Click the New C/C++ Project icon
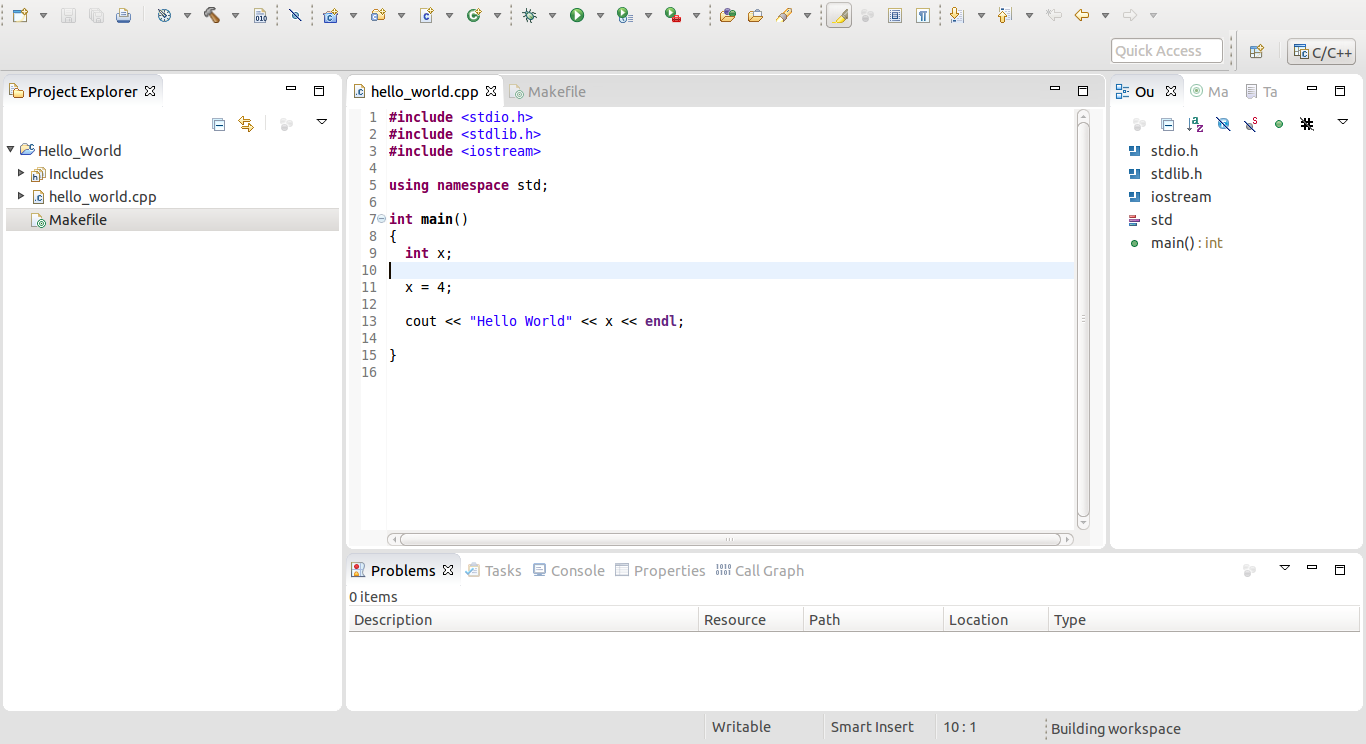Viewport: 1366px width, 744px height. pyautogui.click(x=330, y=15)
